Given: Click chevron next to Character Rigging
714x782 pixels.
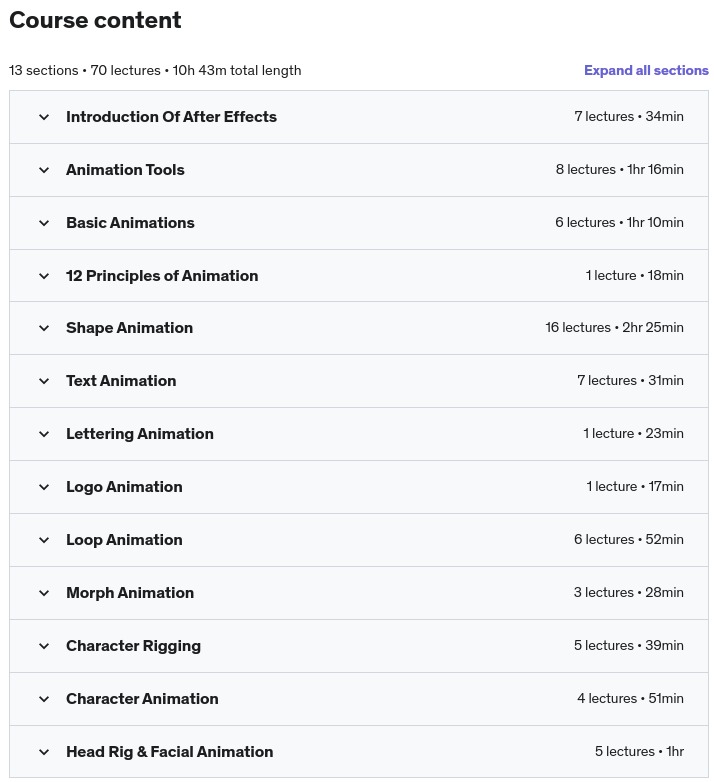Looking at the screenshot, I should tap(44, 646).
